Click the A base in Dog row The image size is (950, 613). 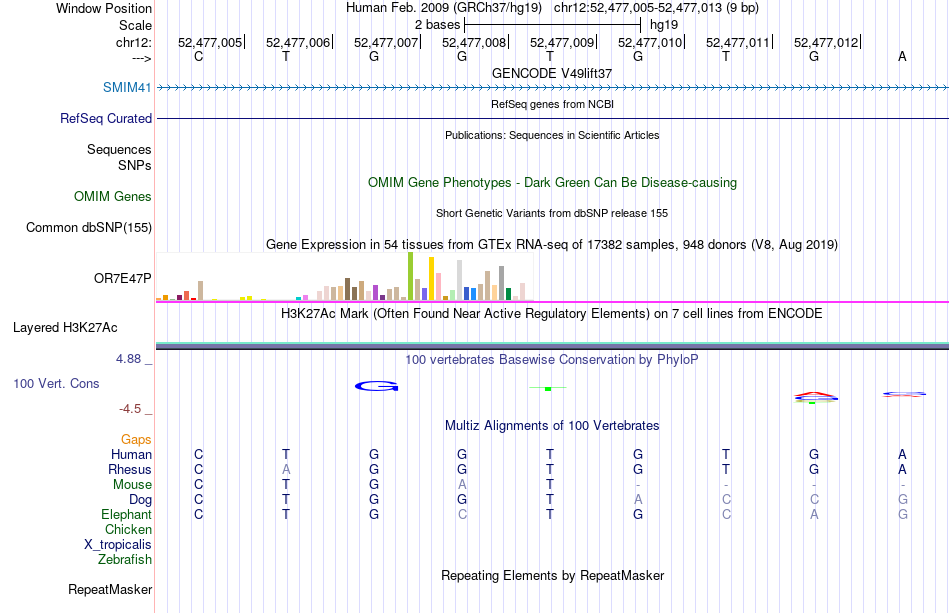[638, 500]
